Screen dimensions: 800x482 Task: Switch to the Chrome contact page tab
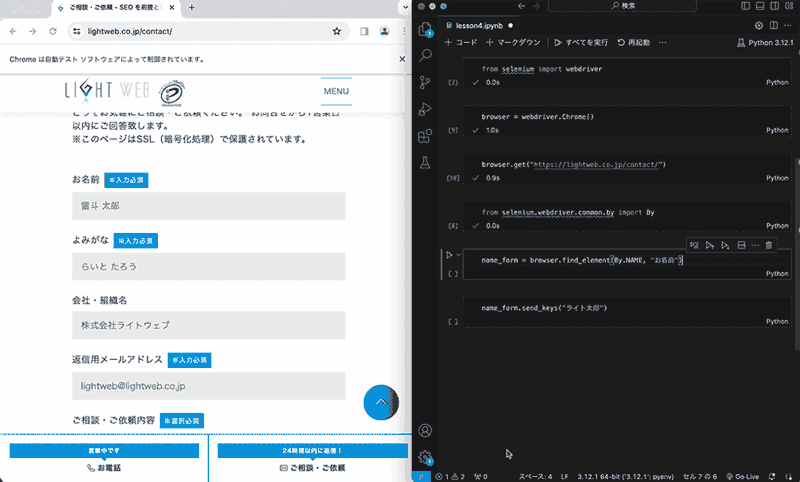tap(116, 8)
